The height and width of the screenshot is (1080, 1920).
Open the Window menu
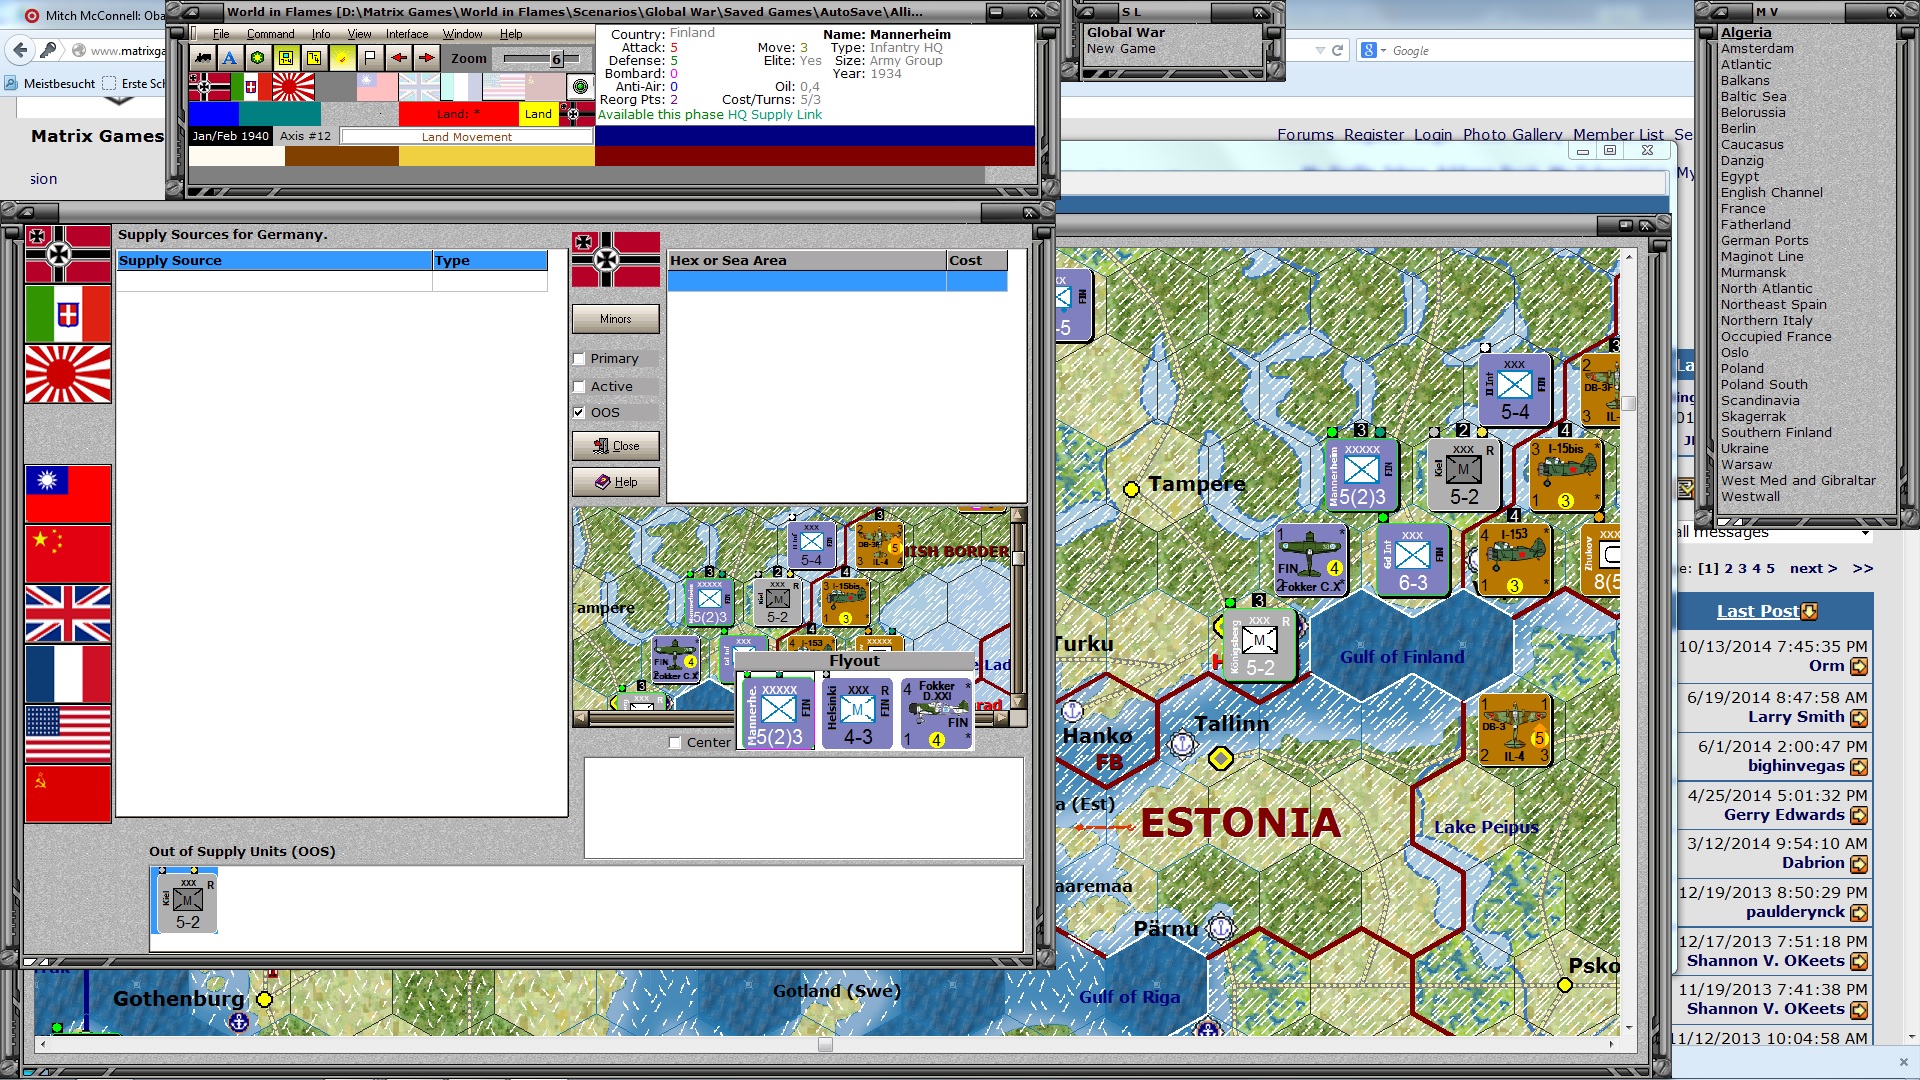point(462,34)
